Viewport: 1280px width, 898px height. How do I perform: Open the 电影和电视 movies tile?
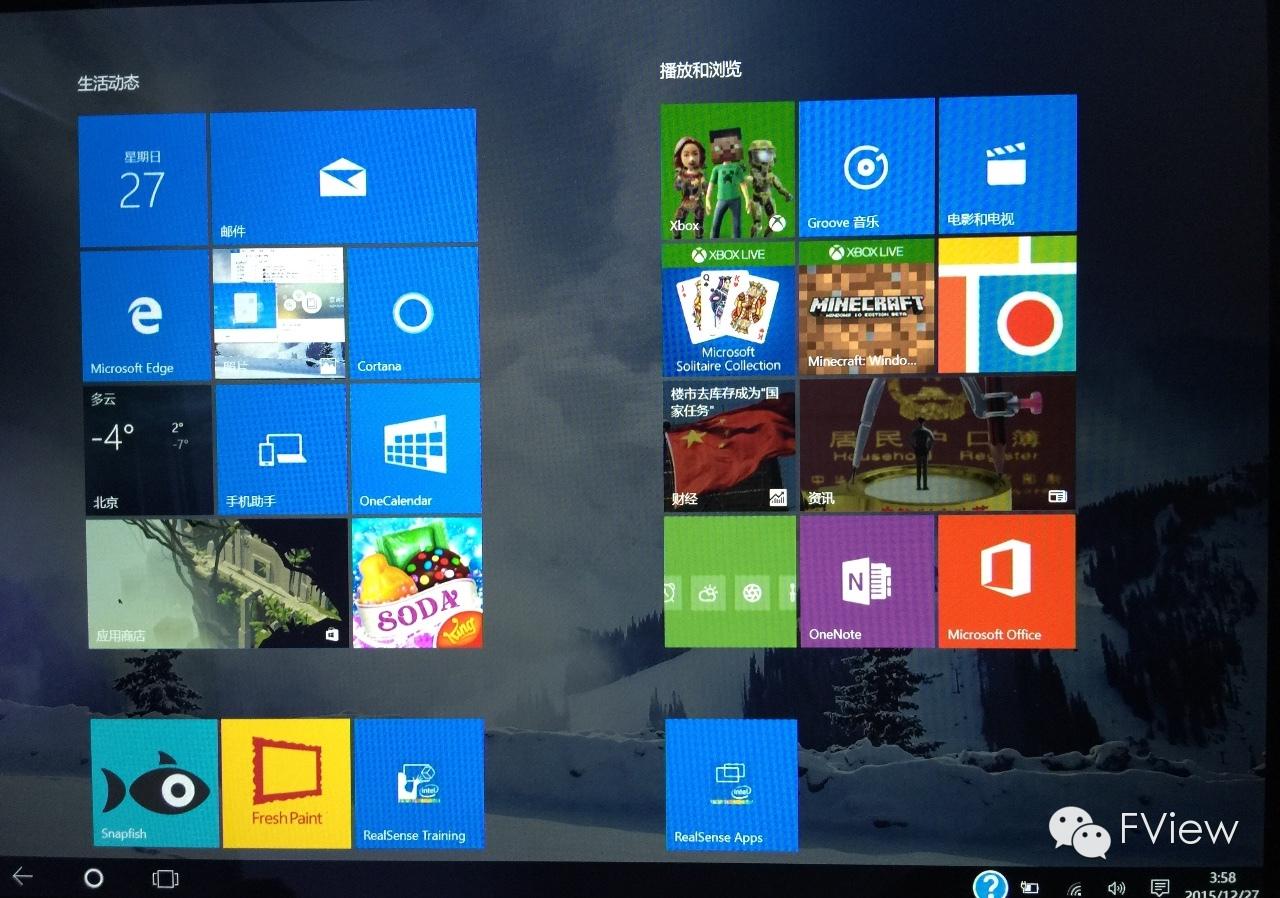pyautogui.click(x=1007, y=164)
